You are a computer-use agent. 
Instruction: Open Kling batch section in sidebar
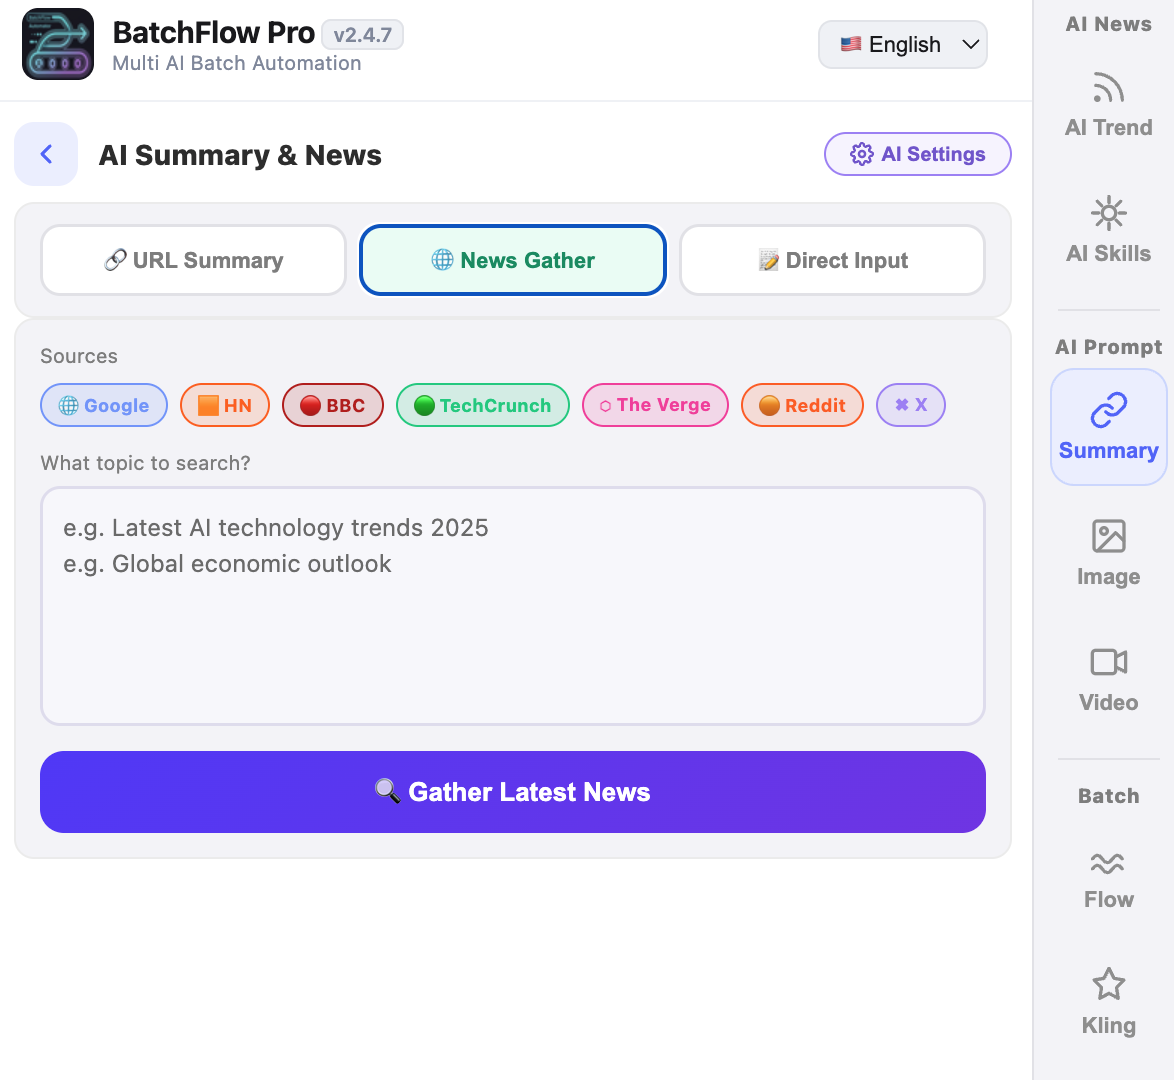(1108, 1002)
